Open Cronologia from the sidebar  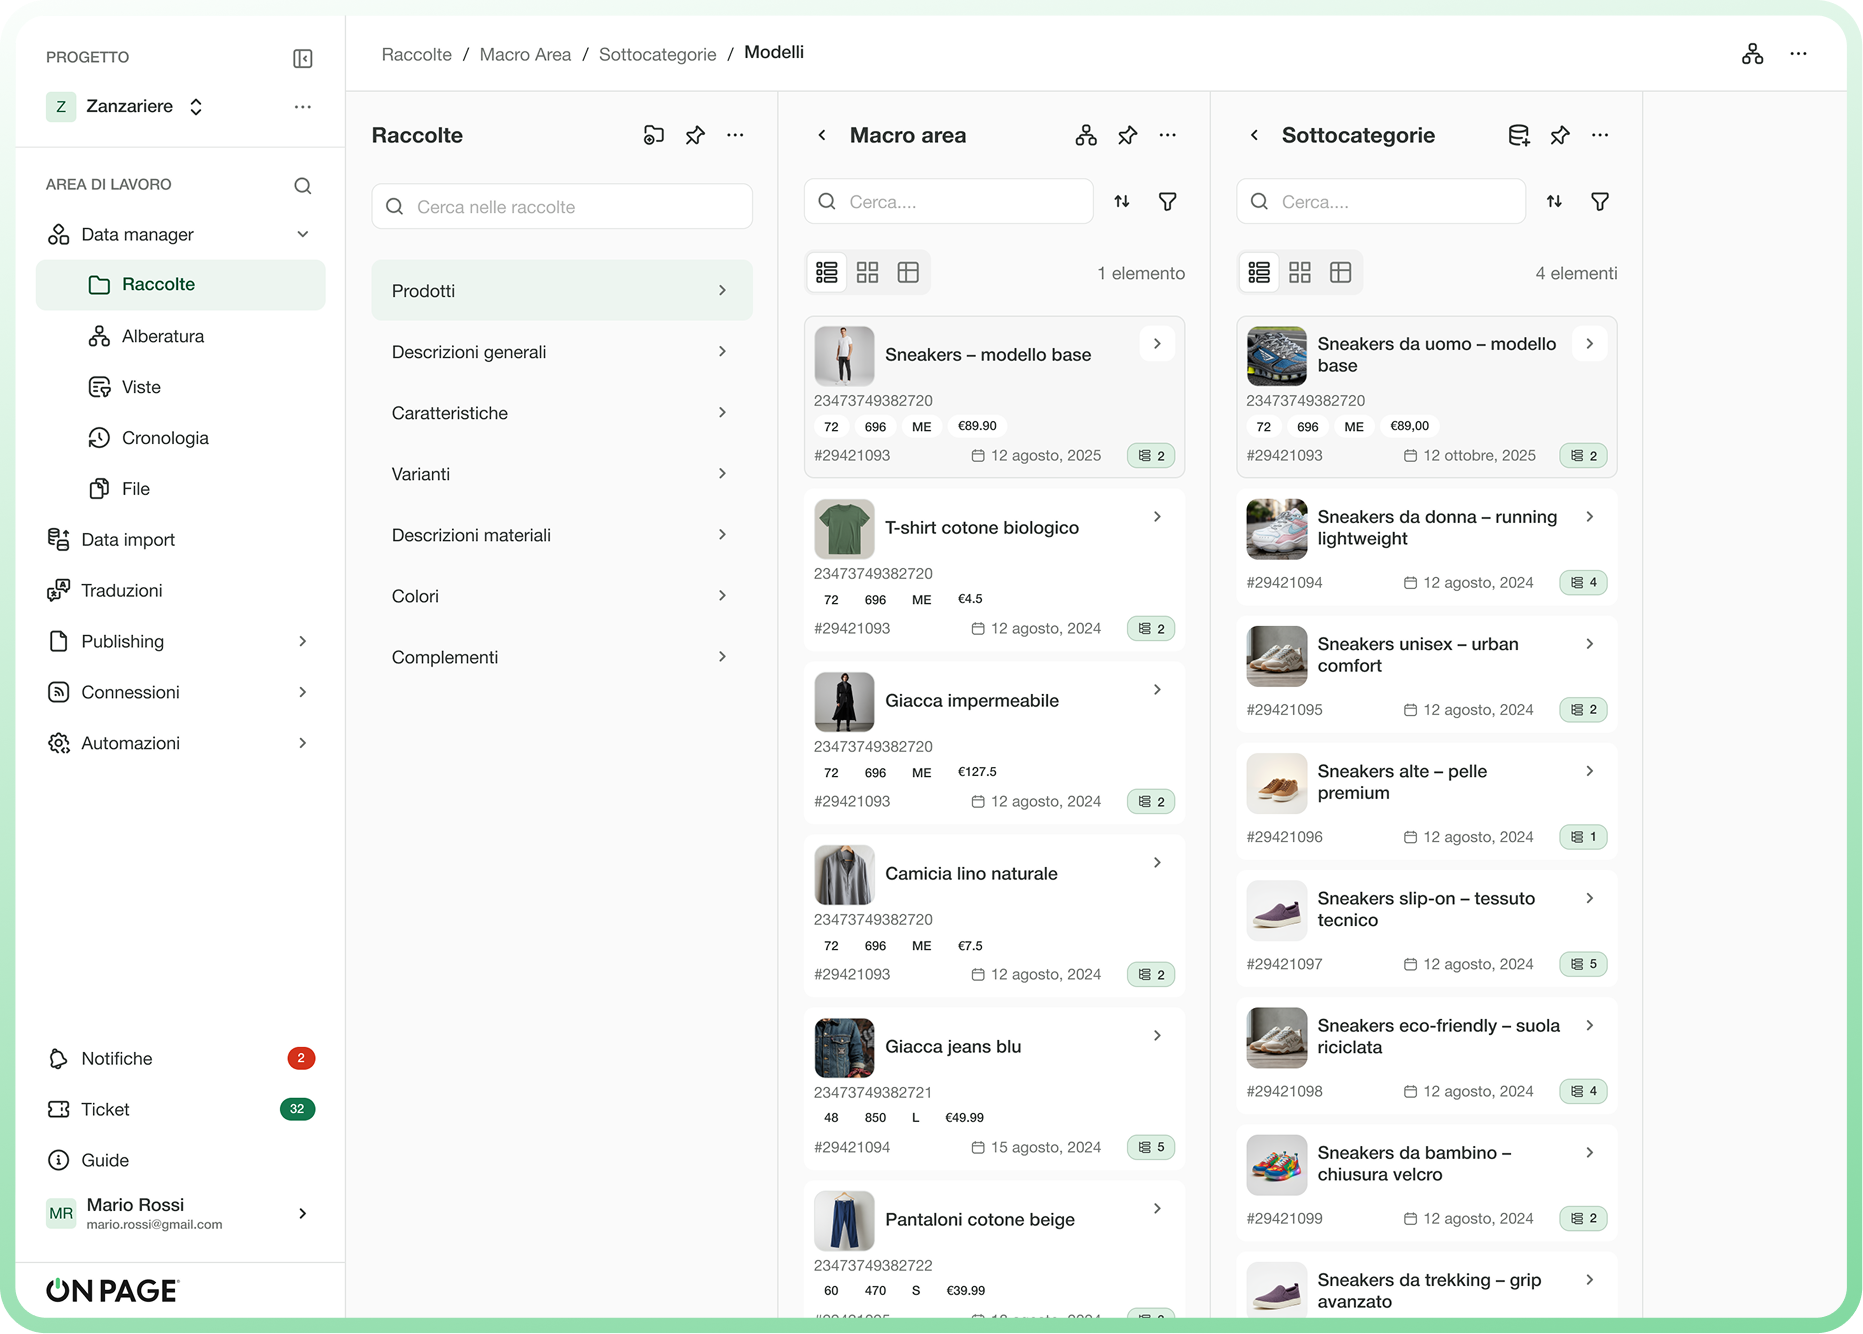click(164, 437)
